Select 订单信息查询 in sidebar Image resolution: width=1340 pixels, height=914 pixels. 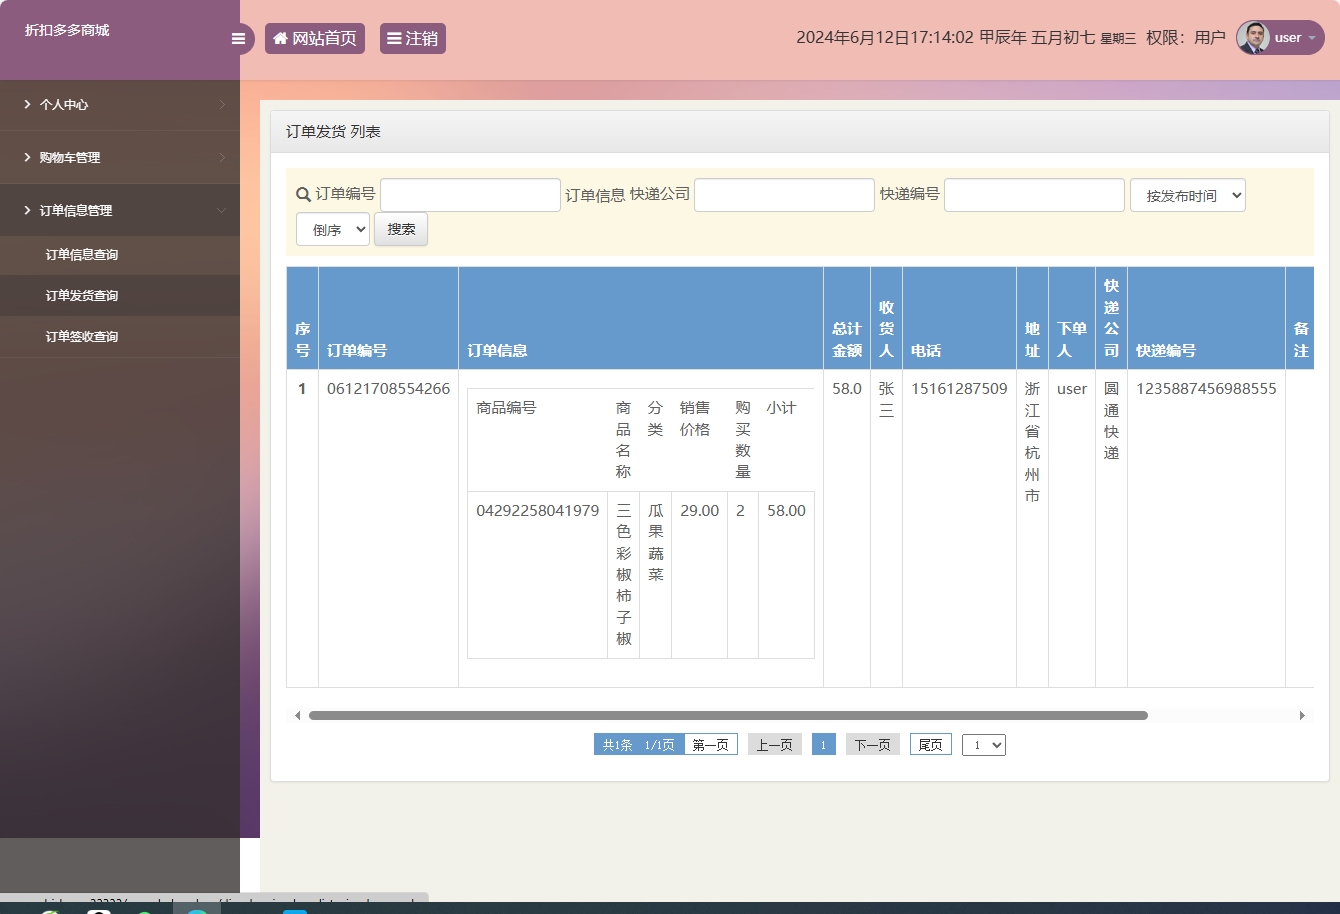pyautogui.click(x=82, y=255)
